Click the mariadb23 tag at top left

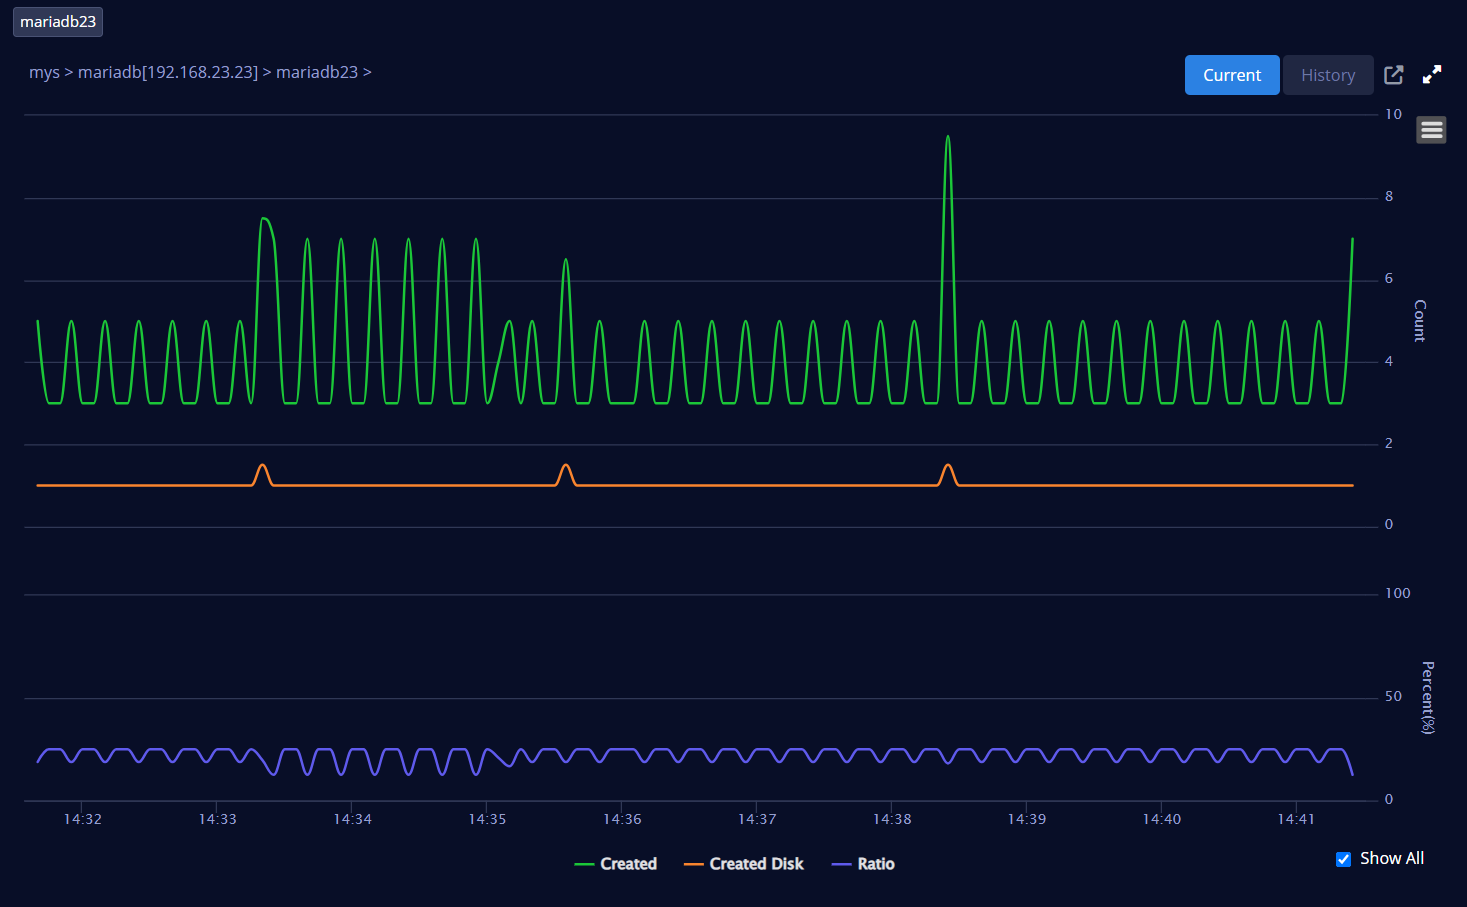click(x=58, y=22)
